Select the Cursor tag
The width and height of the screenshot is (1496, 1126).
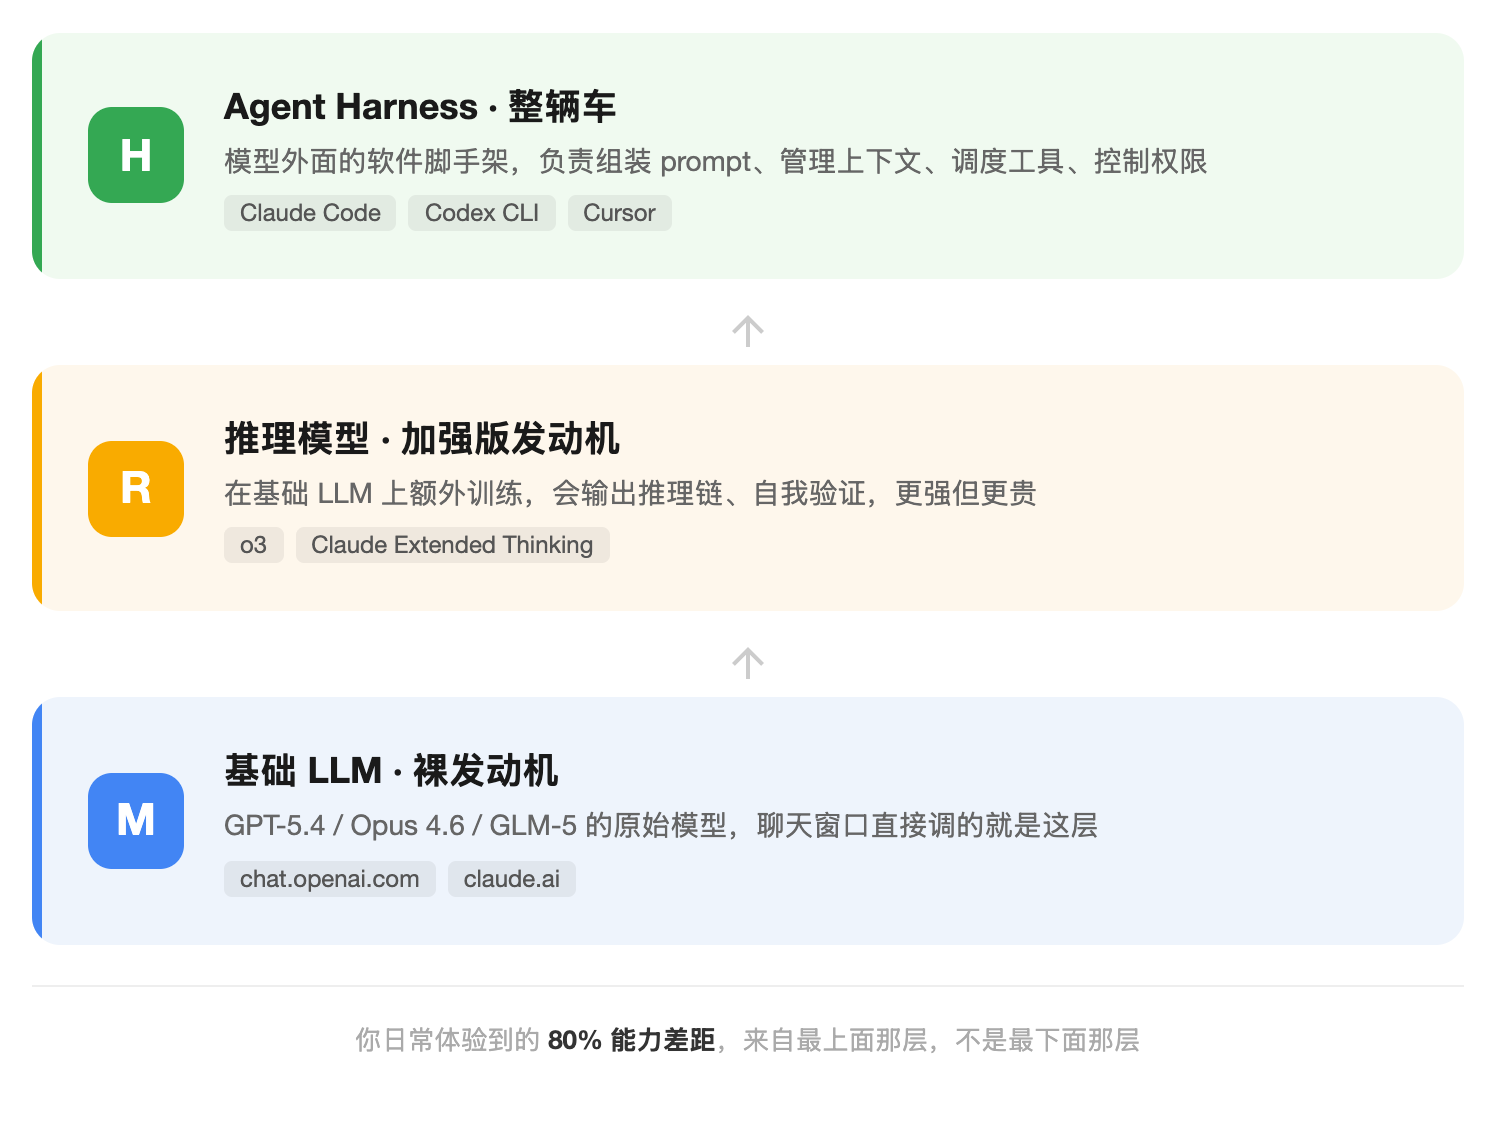[x=620, y=213]
